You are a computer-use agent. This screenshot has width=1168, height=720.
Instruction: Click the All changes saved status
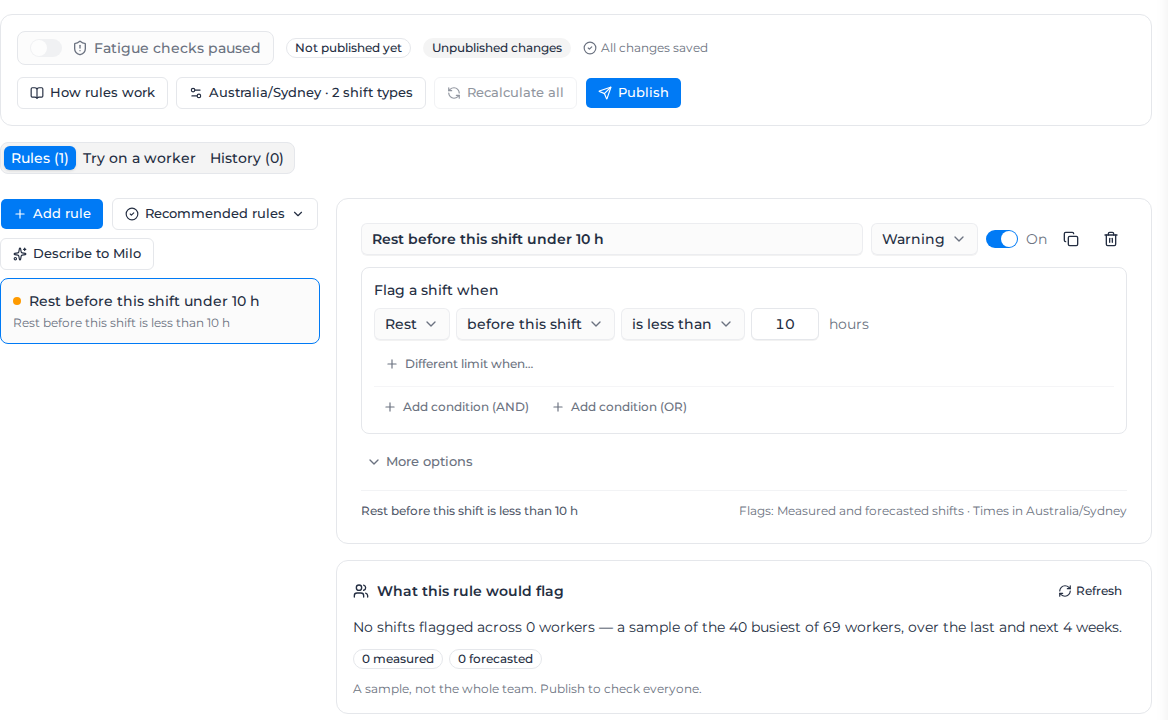(646, 48)
